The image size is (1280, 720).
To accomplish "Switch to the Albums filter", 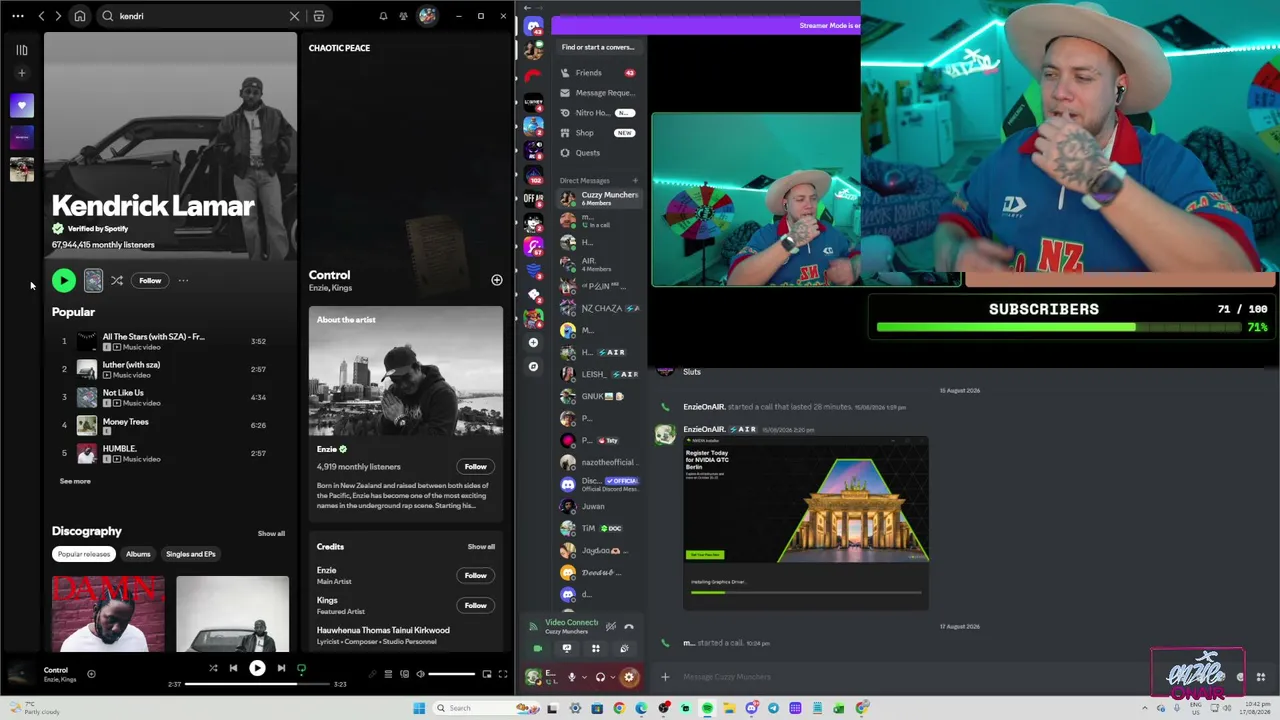I will pyautogui.click(x=138, y=554).
